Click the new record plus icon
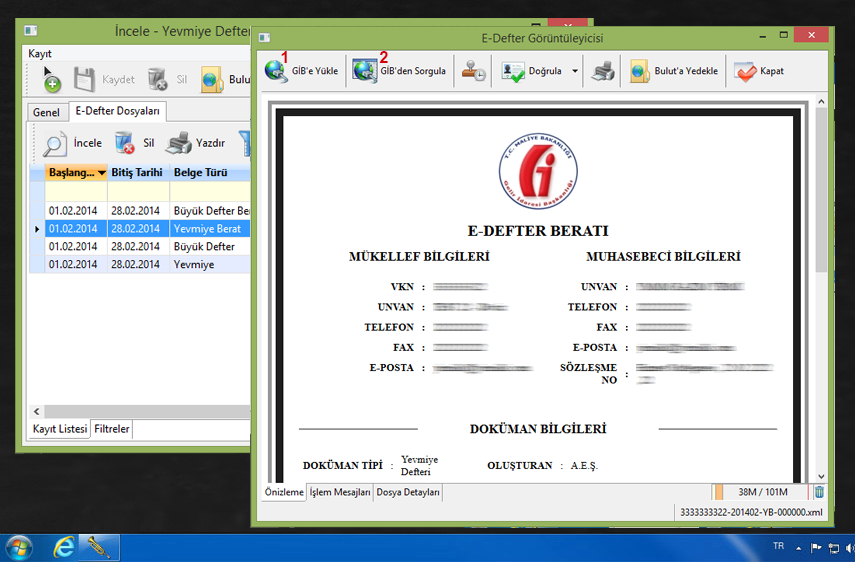Viewport: 855px width, 562px height. [x=51, y=80]
